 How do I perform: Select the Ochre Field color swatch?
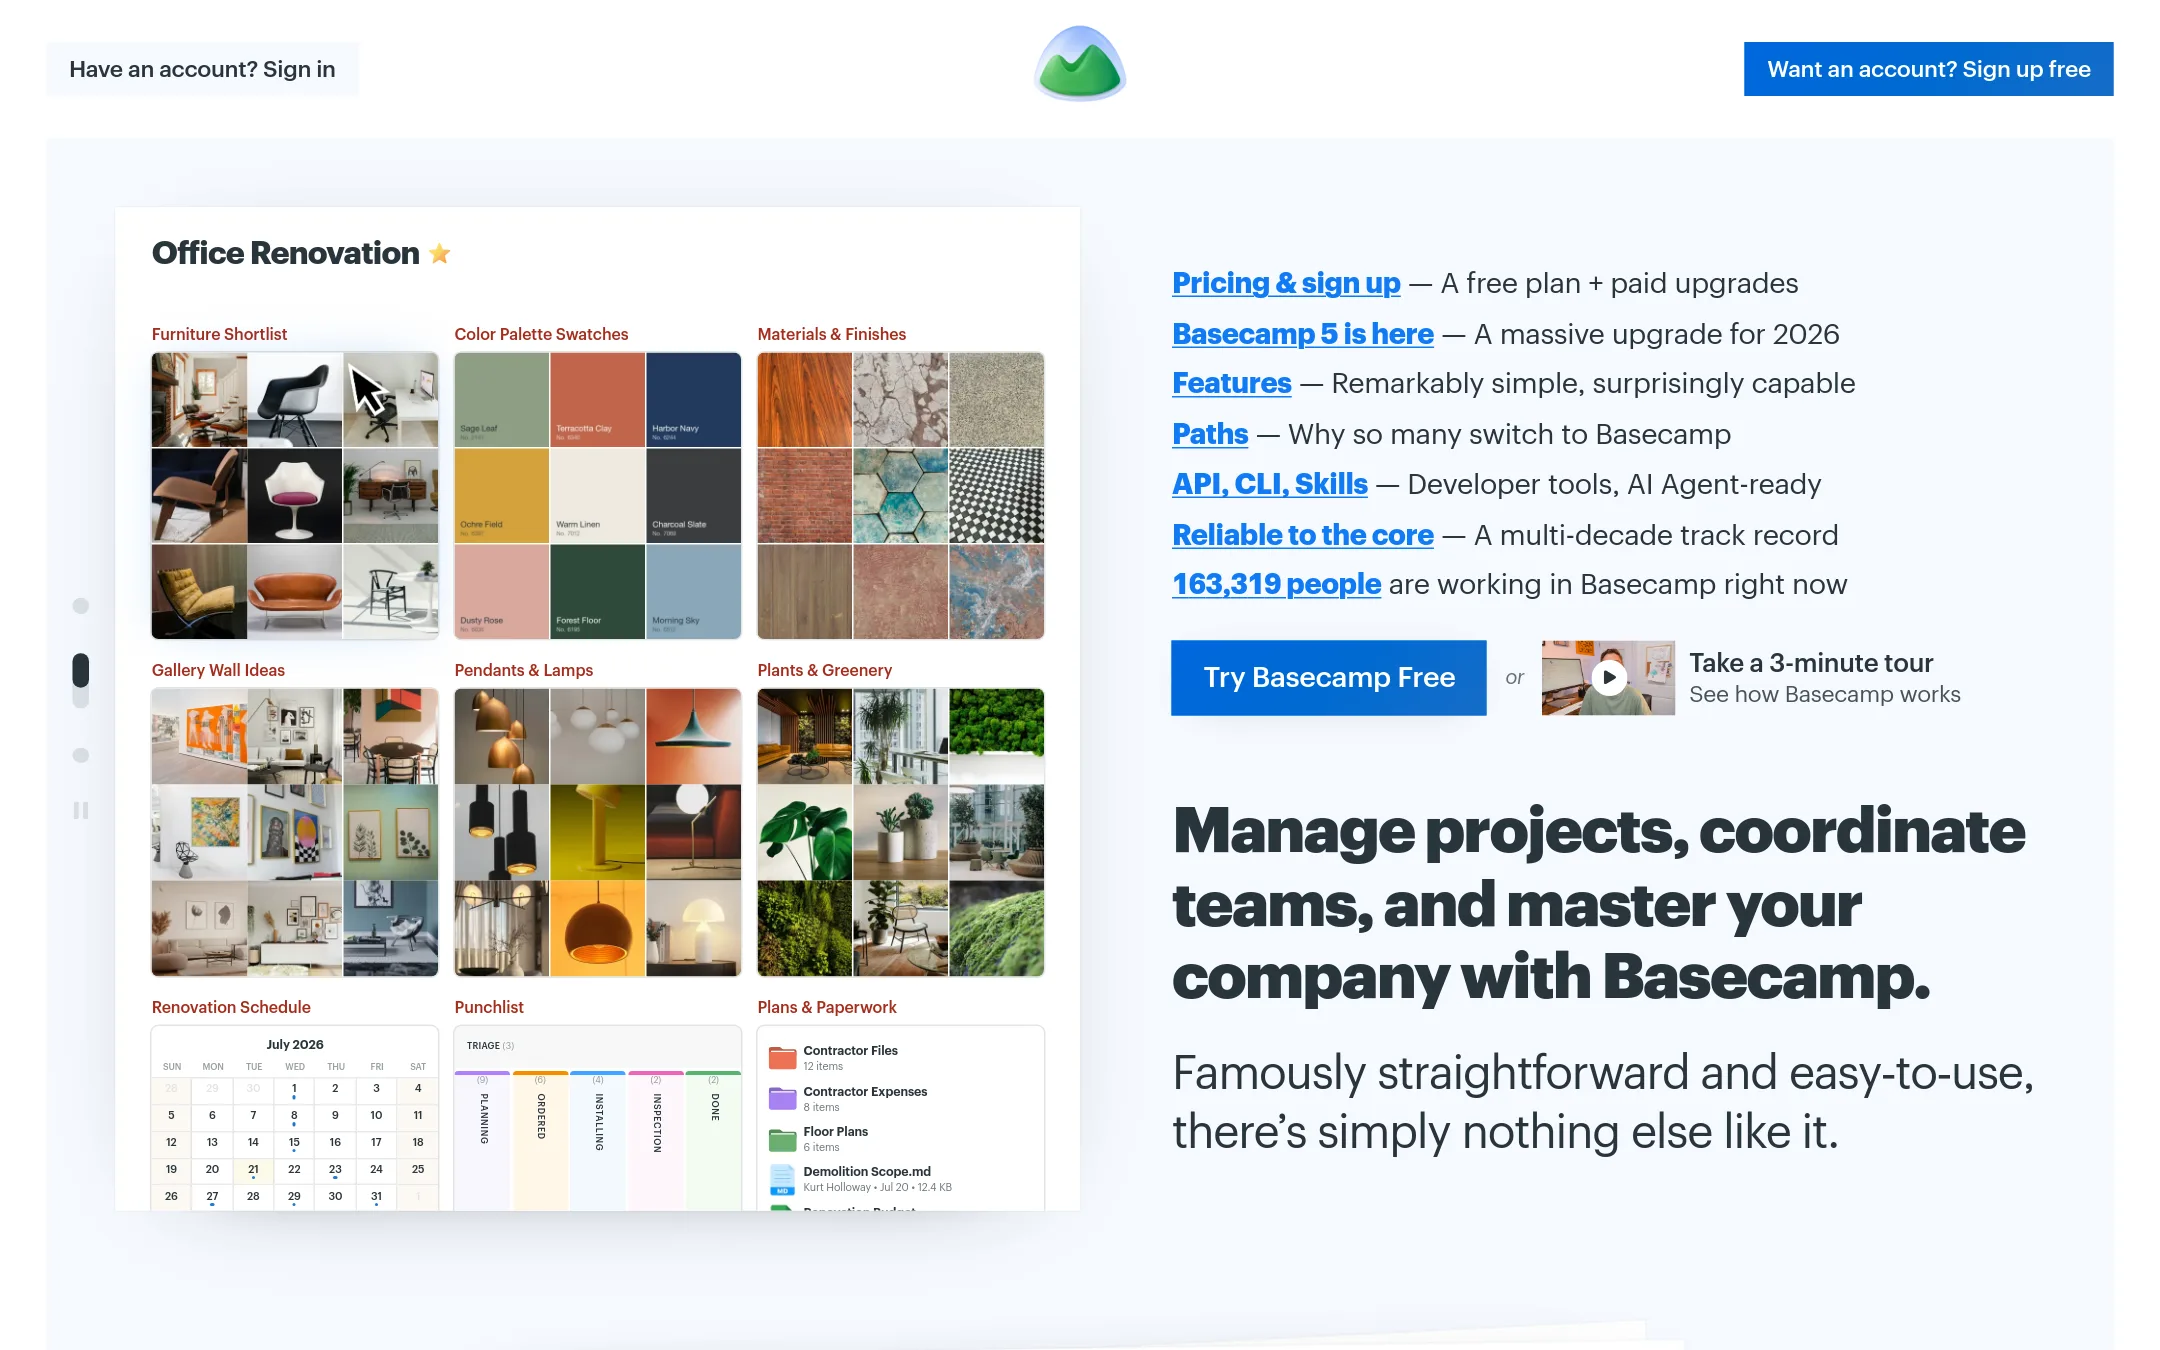tap(501, 495)
